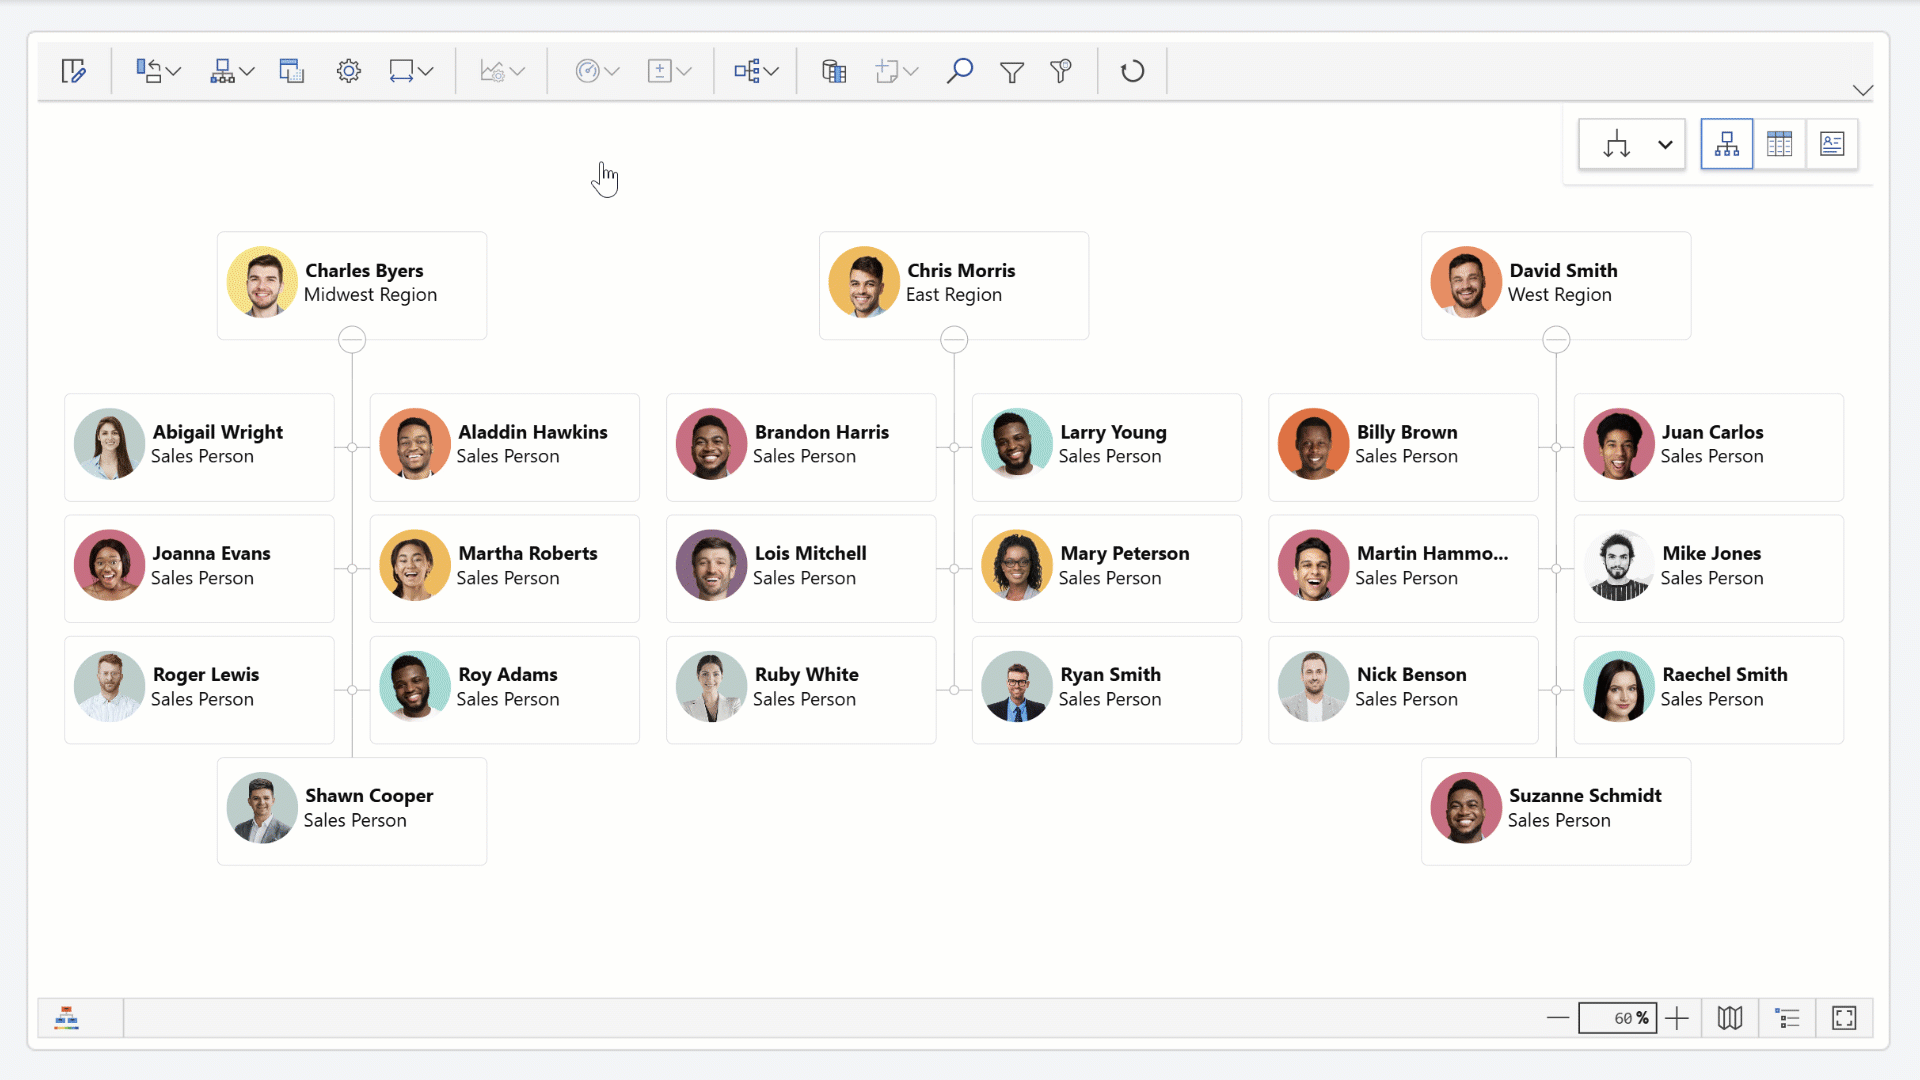Open the settings gear in toolbar

point(348,71)
